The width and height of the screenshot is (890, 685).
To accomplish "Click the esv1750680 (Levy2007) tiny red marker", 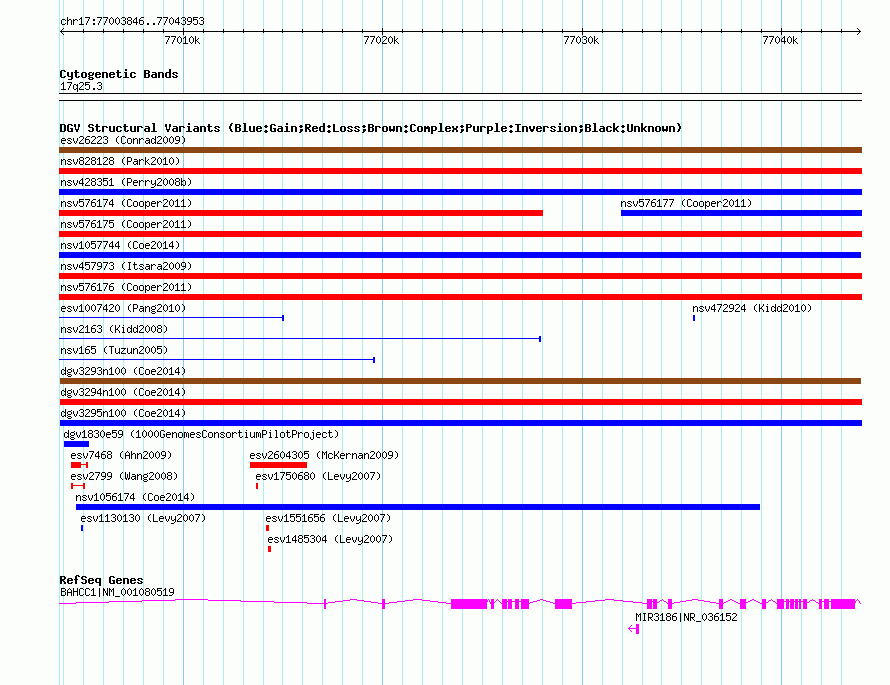I will point(257,486).
